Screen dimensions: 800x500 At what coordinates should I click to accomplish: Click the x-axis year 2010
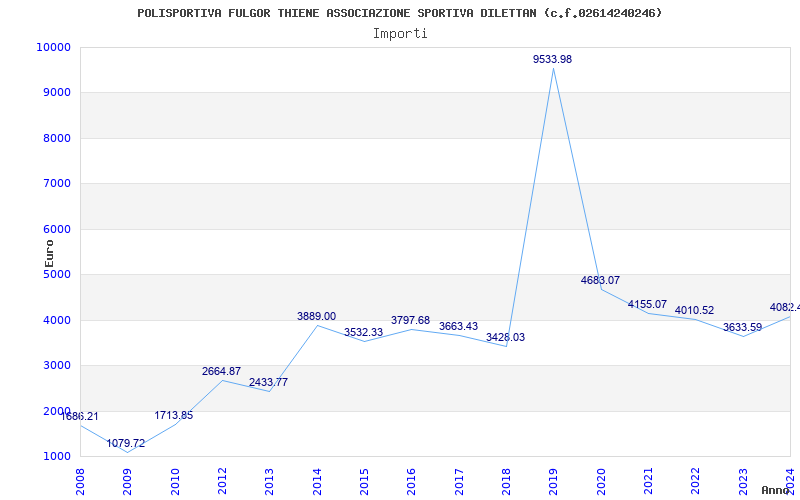(x=175, y=481)
